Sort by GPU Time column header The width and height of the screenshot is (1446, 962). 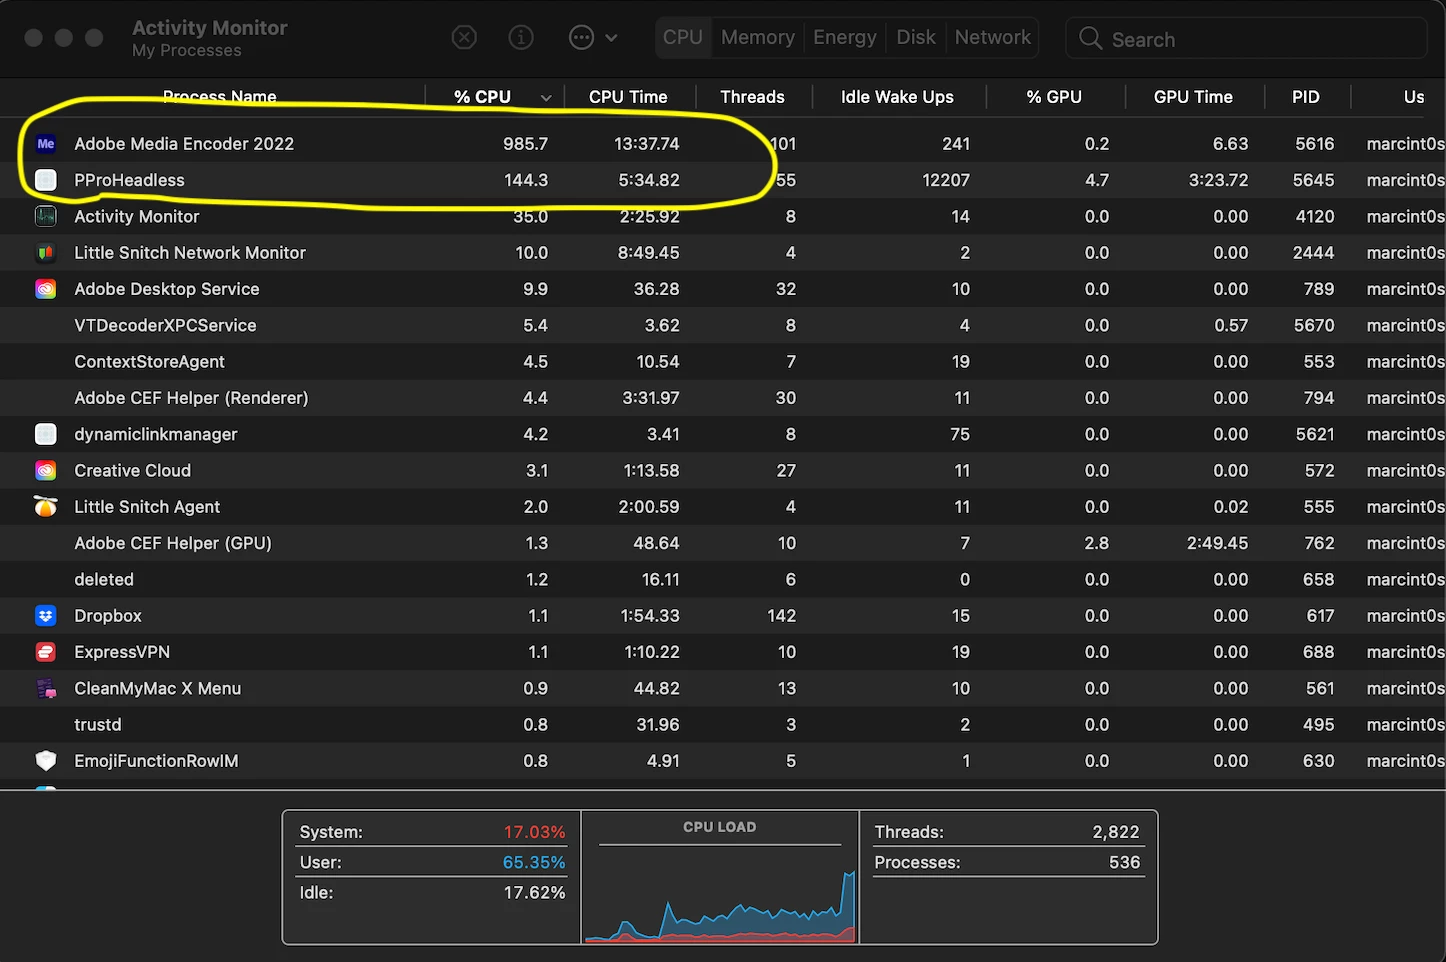tap(1193, 97)
